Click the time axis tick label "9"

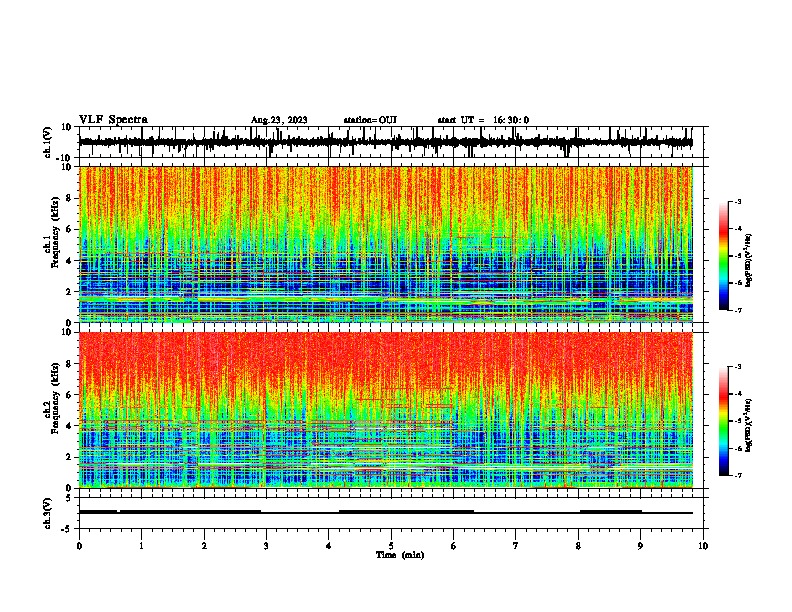640,546
